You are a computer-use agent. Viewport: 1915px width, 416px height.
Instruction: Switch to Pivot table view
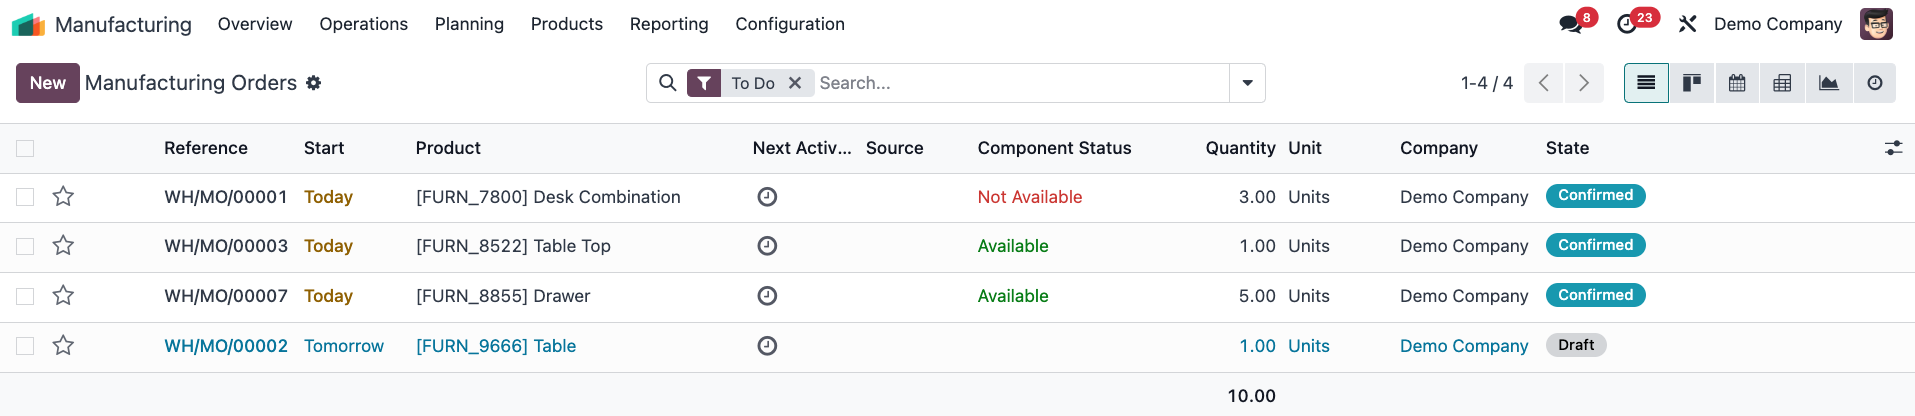point(1782,83)
